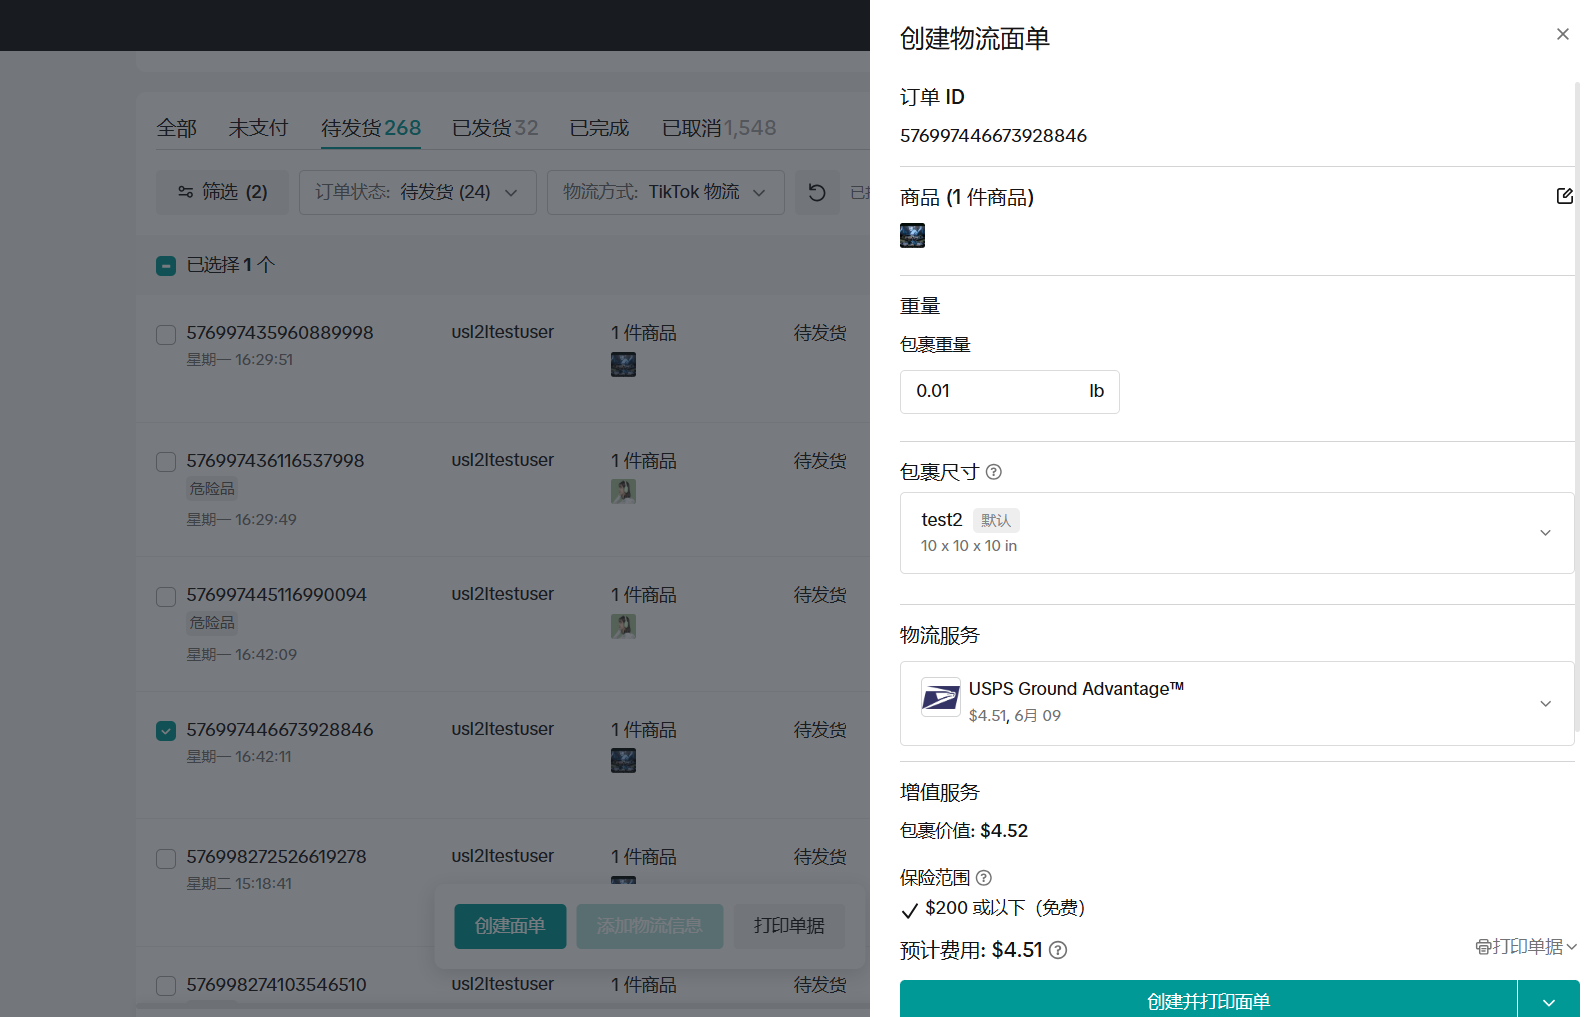Image resolution: width=1584 pixels, height=1017 pixels.
Task: Click the estimated cost info icon
Action: (x=1058, y=950)
